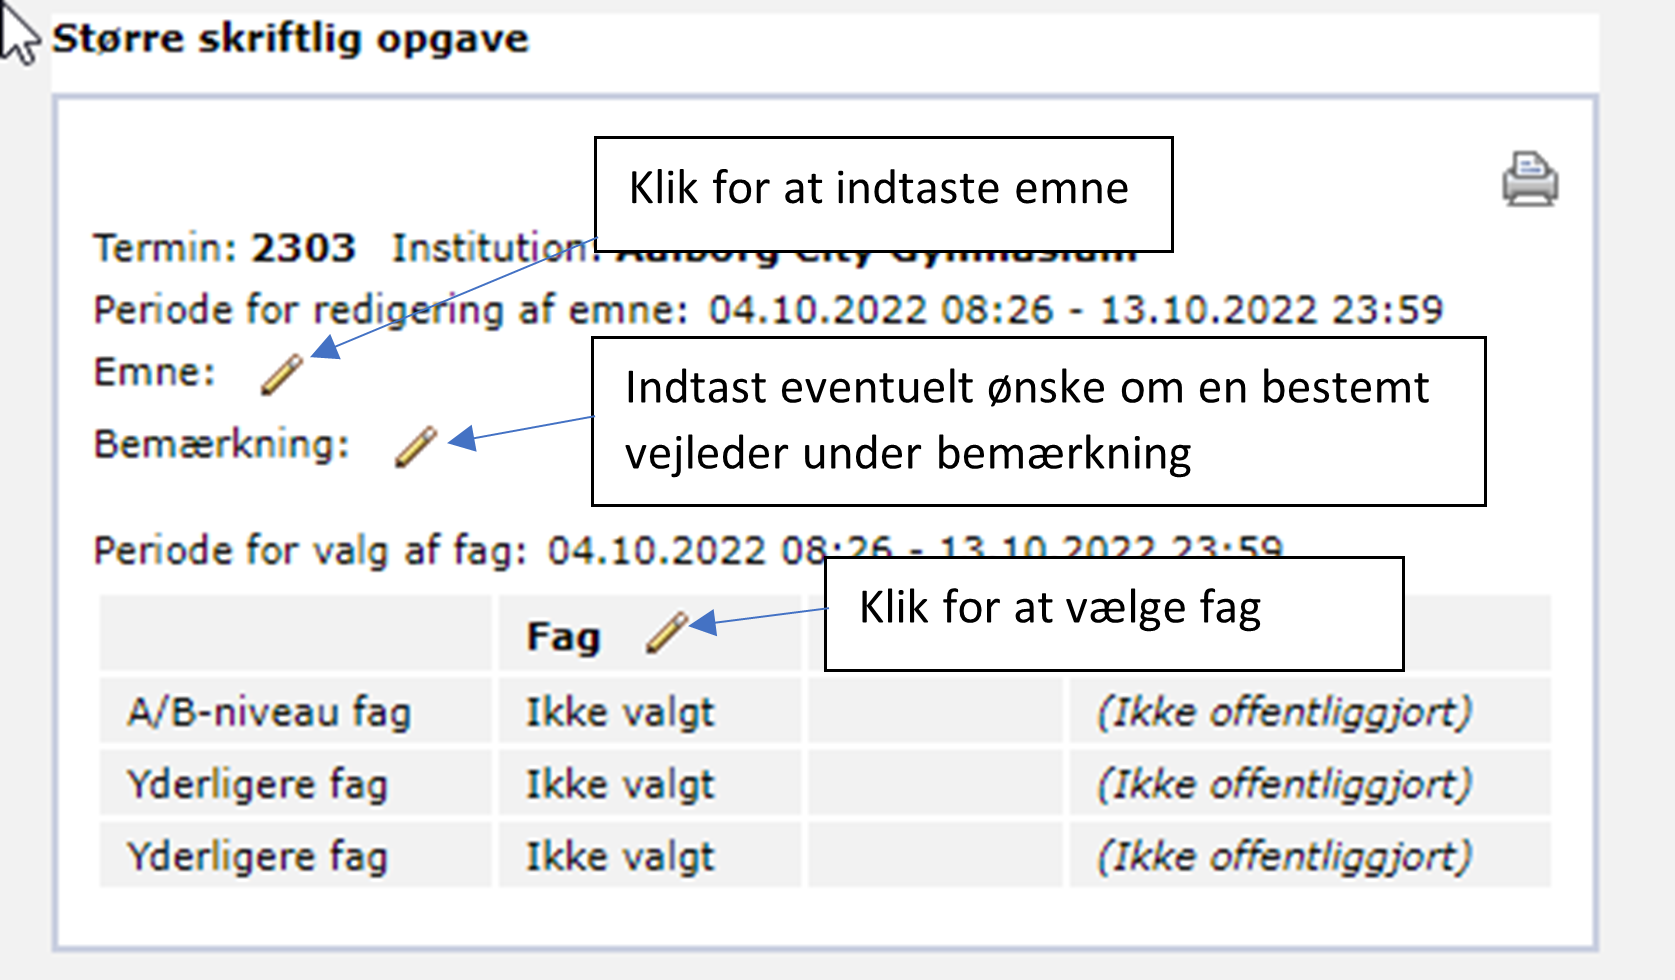Edit the Bemærkning field via pencil icon
Viewport: 1675px width, 980px height.
pos(416,447)
